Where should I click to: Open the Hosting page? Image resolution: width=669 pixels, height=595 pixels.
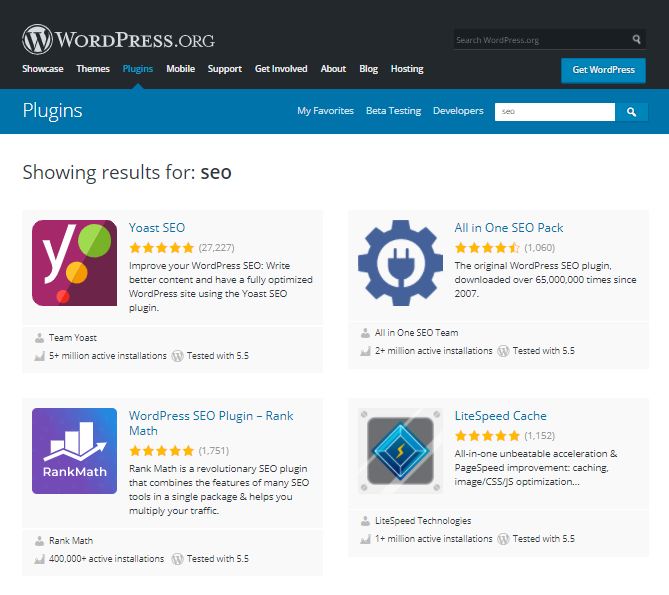[407, 69]
